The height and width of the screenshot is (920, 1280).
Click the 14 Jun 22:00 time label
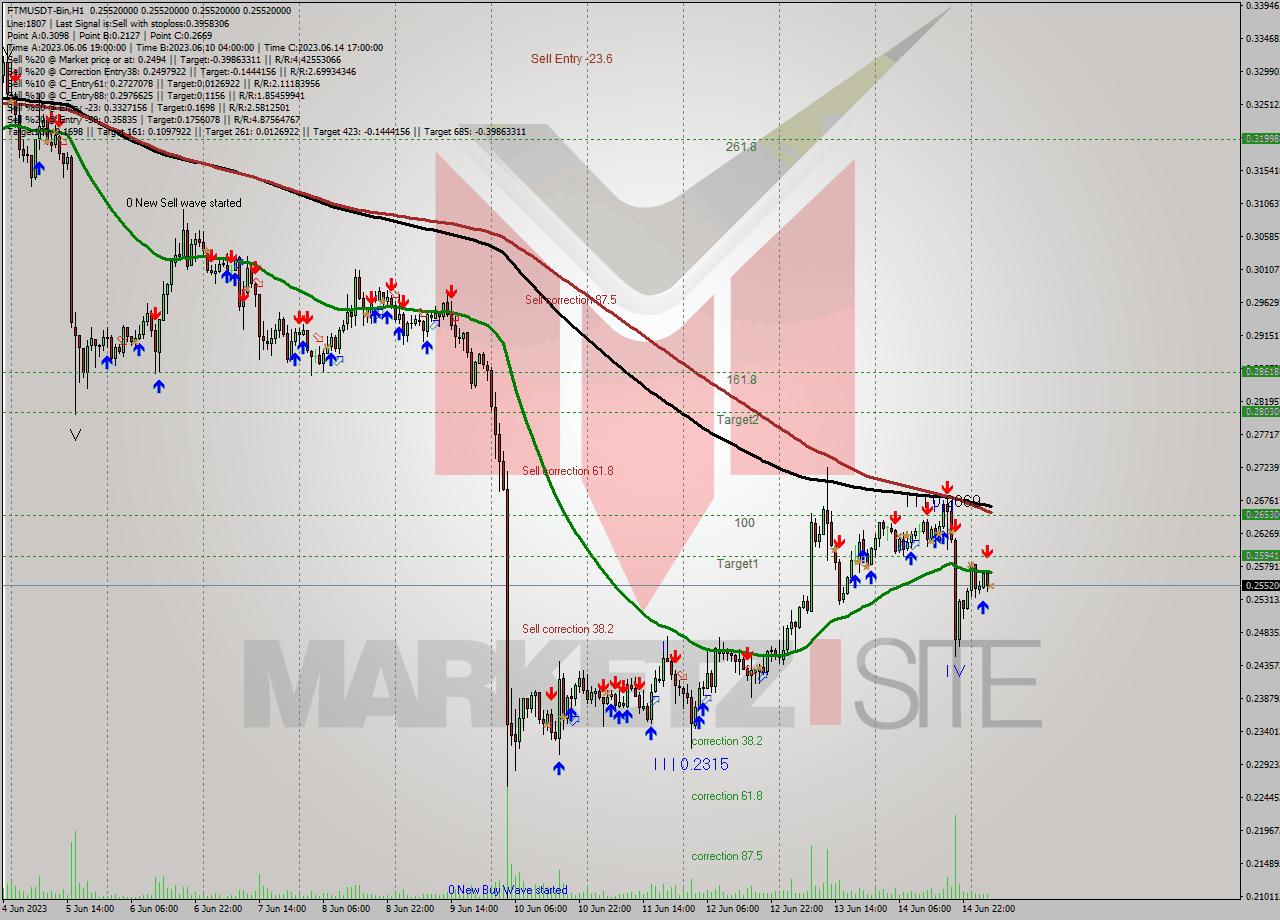coord(987,909)
